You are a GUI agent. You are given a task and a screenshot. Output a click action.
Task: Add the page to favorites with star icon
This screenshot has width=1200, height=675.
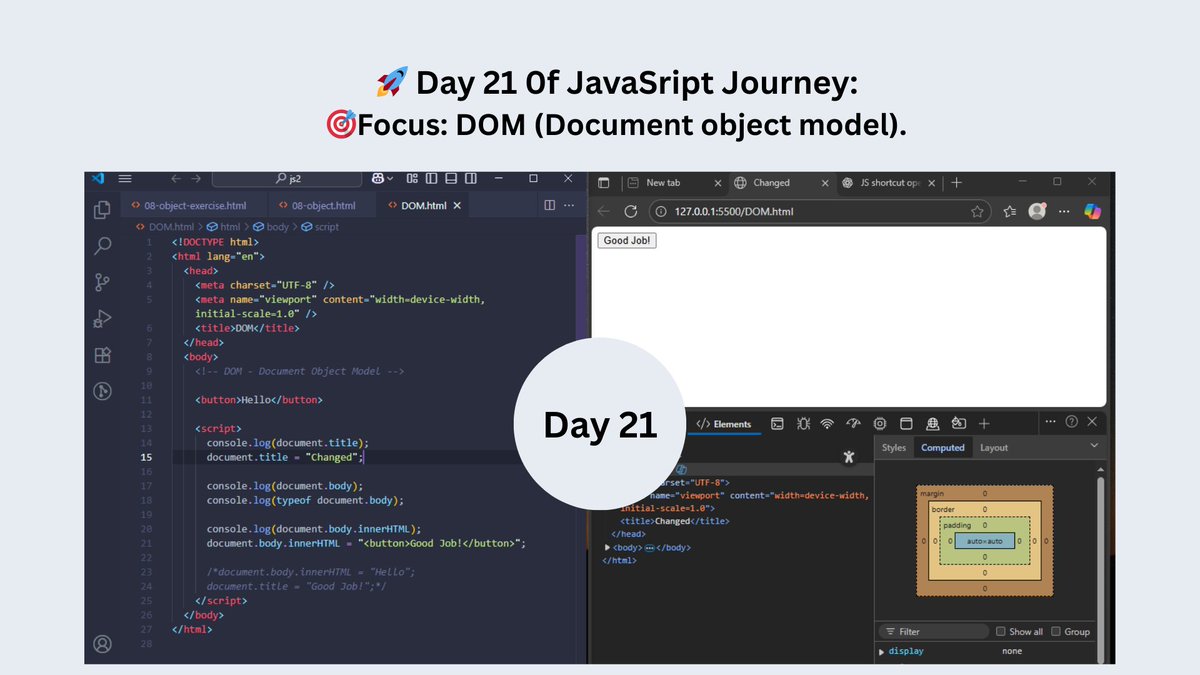977,211
